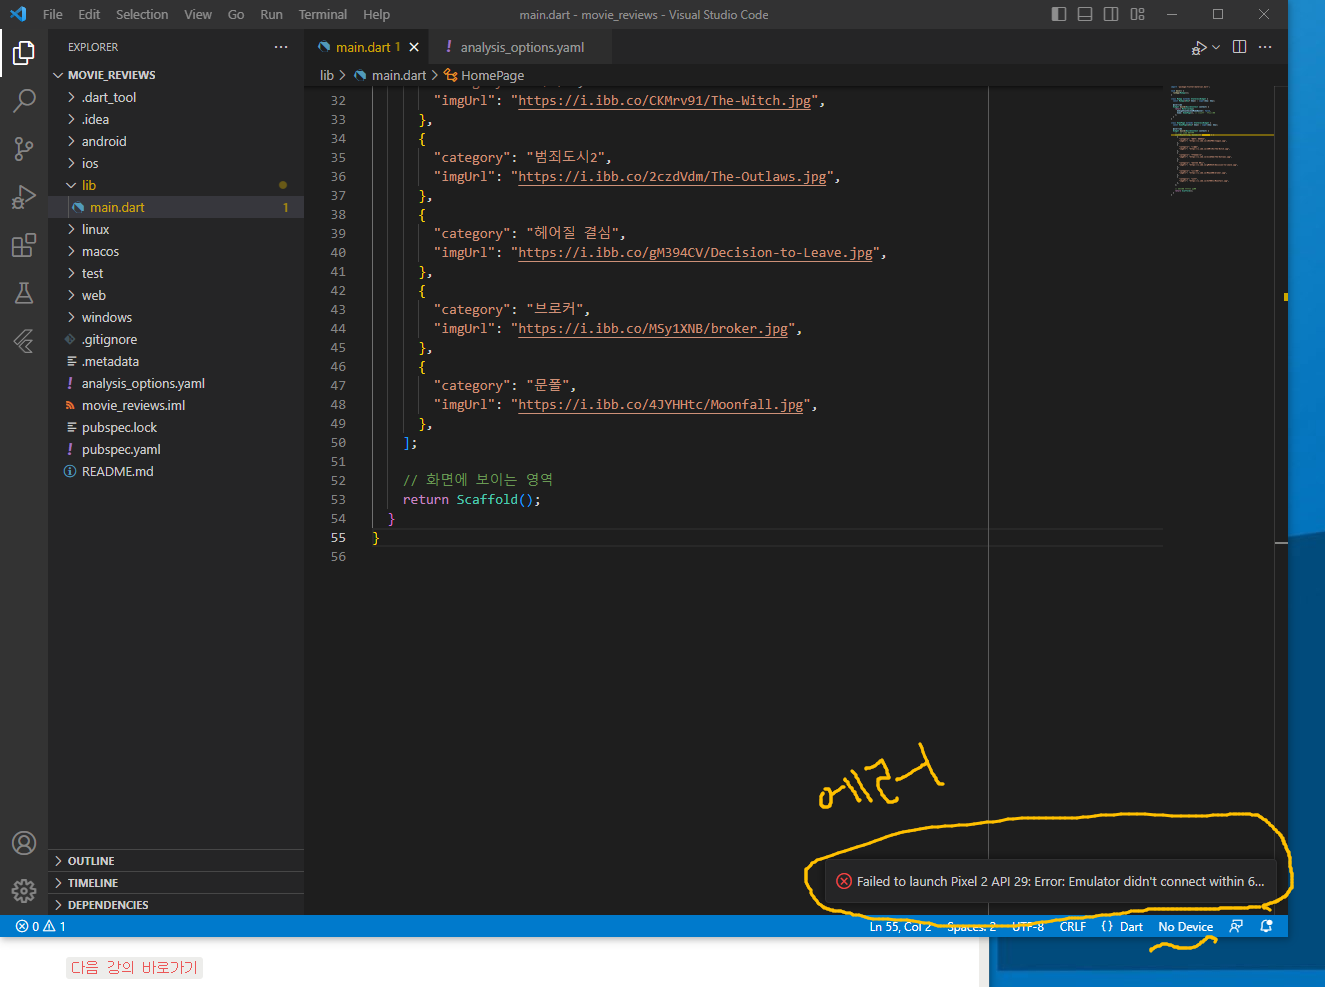Open the Moonfall.jpg image URL link
1325x987 pixels.
click(660, 405)
